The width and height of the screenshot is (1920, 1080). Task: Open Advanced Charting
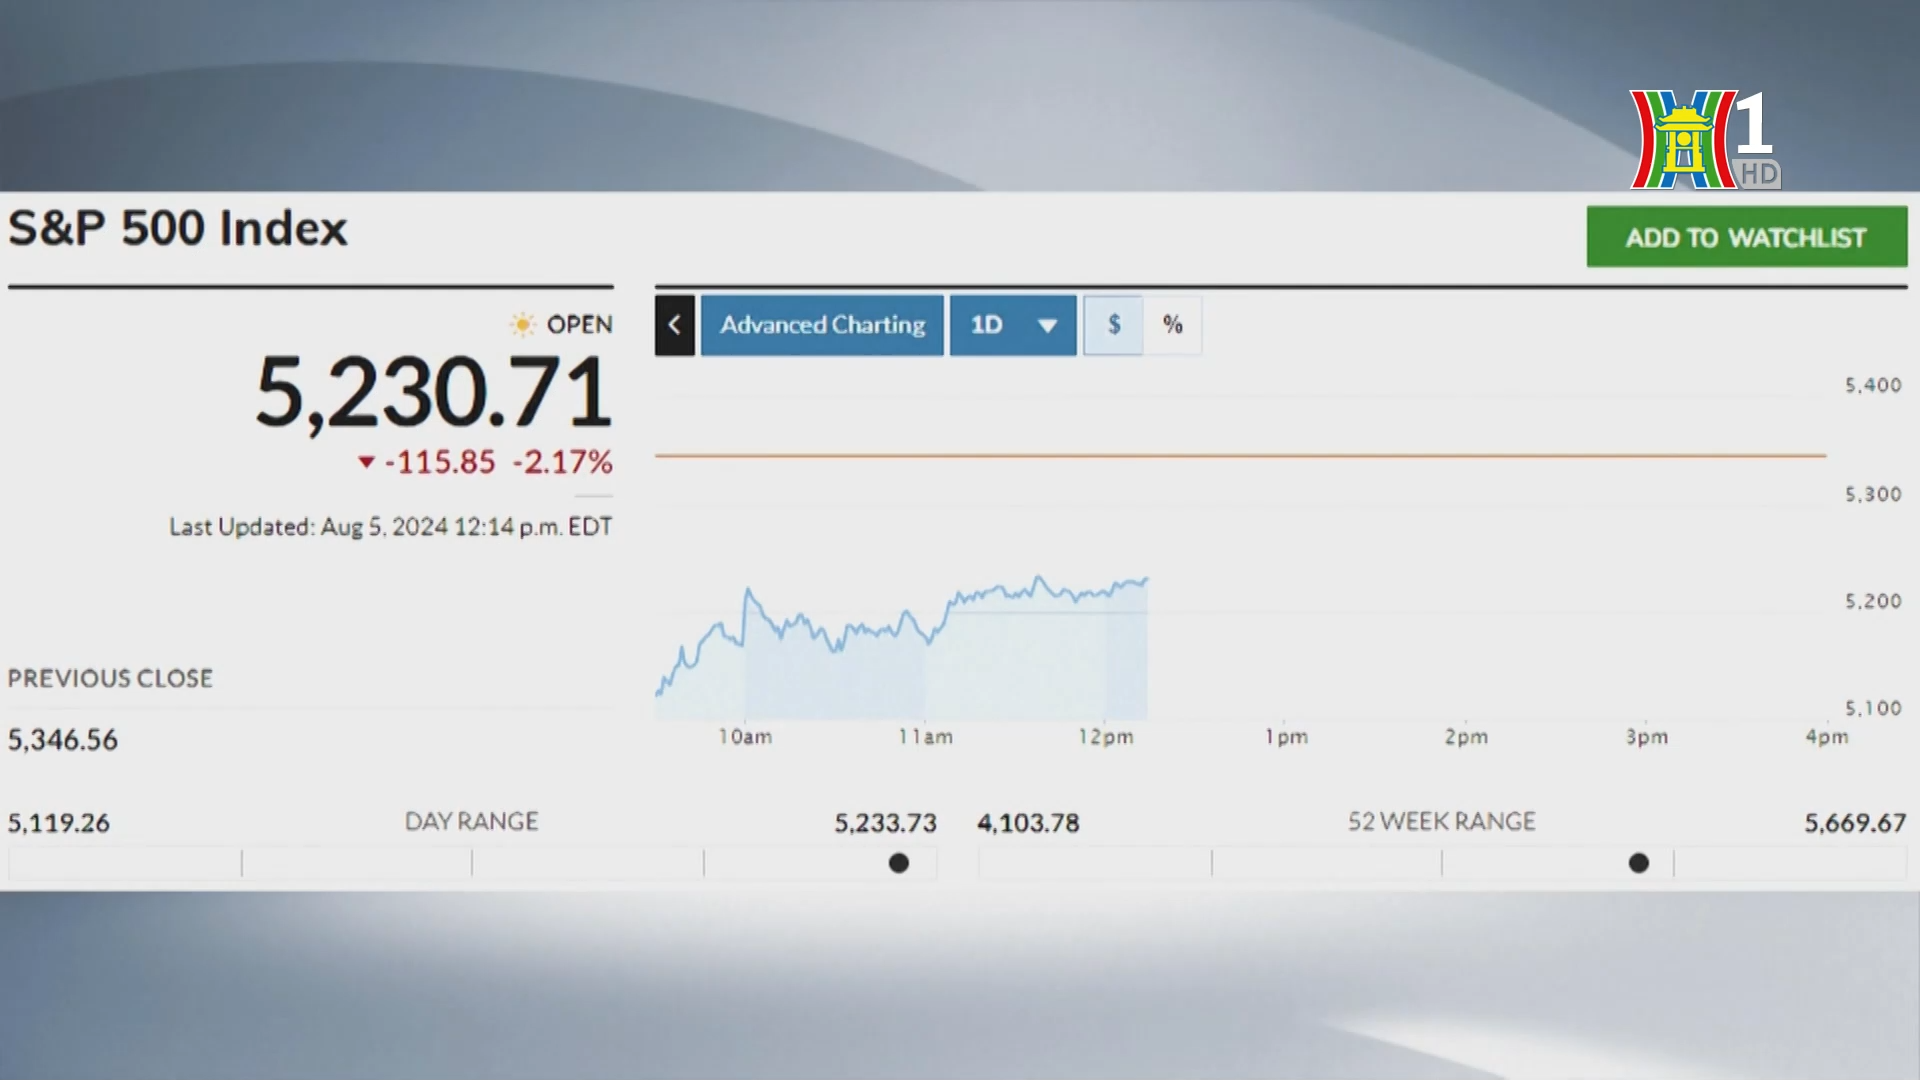pos(822,325)
